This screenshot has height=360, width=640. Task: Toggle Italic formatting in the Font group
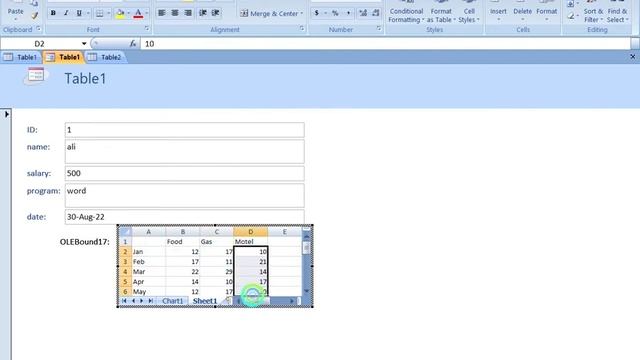(x=66, y=13)
